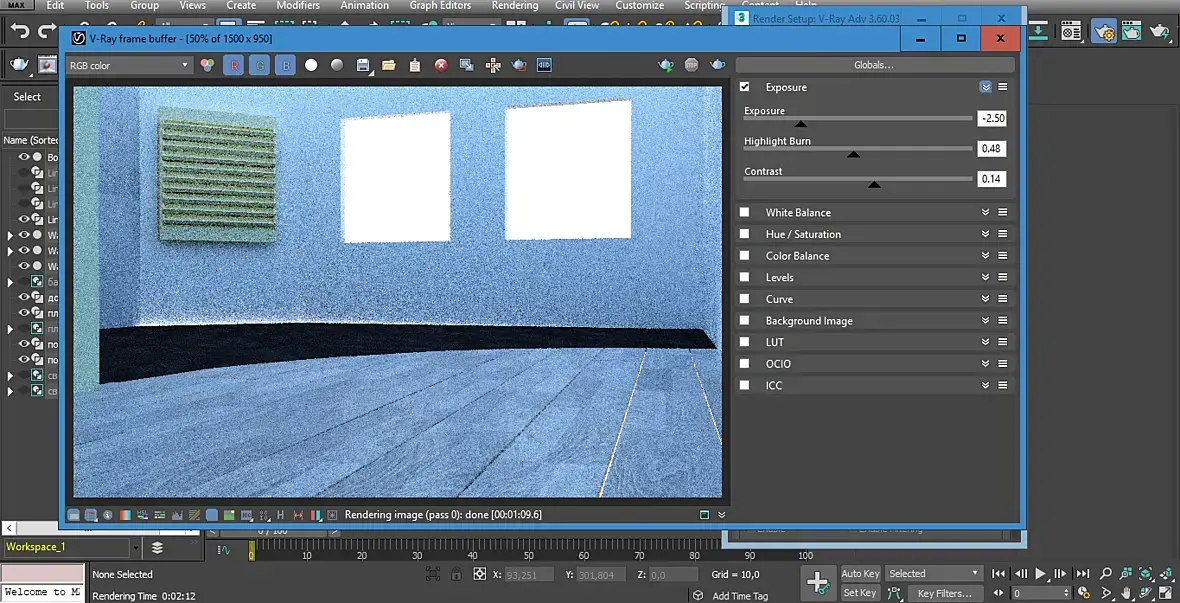The image size is (1180, 603).
Task: Click the Stop rendering icon
Action: pos(692,65)
